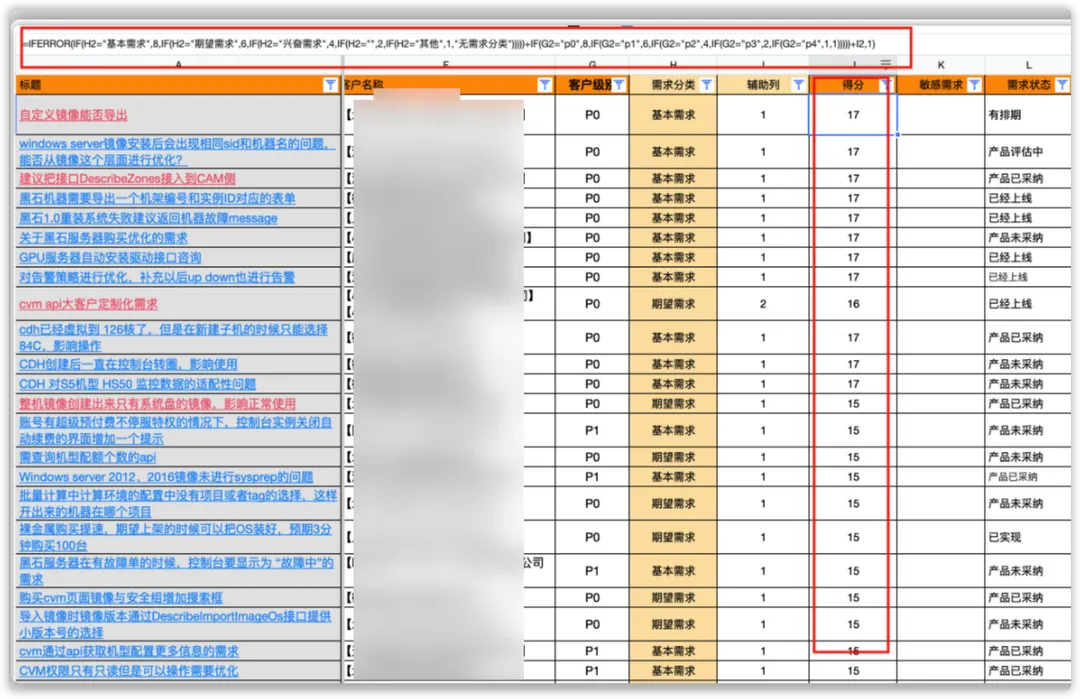The height and width of the screenshot is (699, 1080).
Task: Select the 得分 header cell
Action: [853, 85]
